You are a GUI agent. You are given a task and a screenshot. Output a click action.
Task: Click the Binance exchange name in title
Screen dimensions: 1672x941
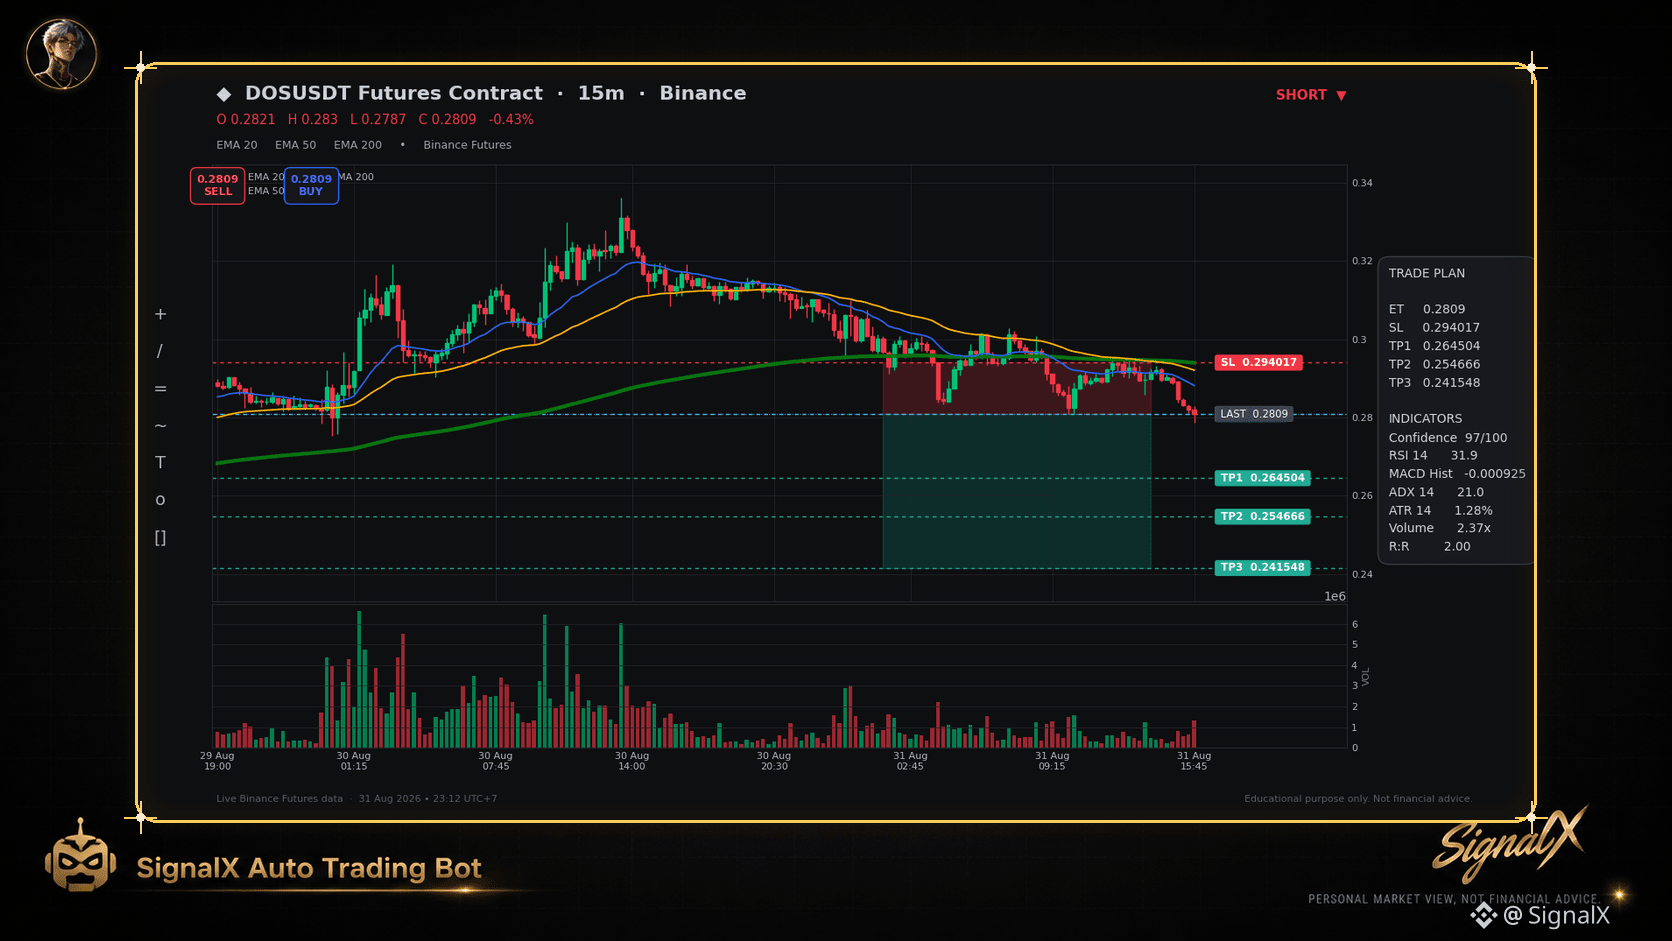click(x=703, y=93)
